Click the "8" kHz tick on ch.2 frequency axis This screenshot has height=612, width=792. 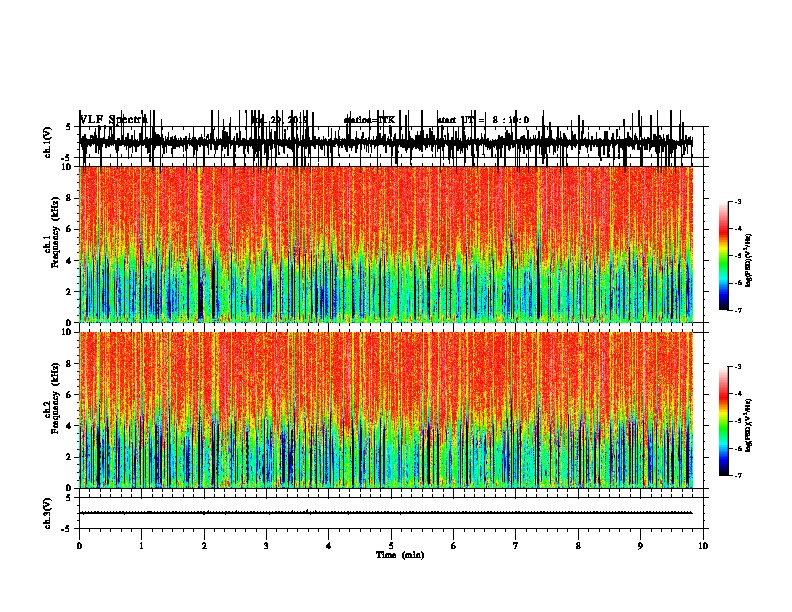point(70,364)
